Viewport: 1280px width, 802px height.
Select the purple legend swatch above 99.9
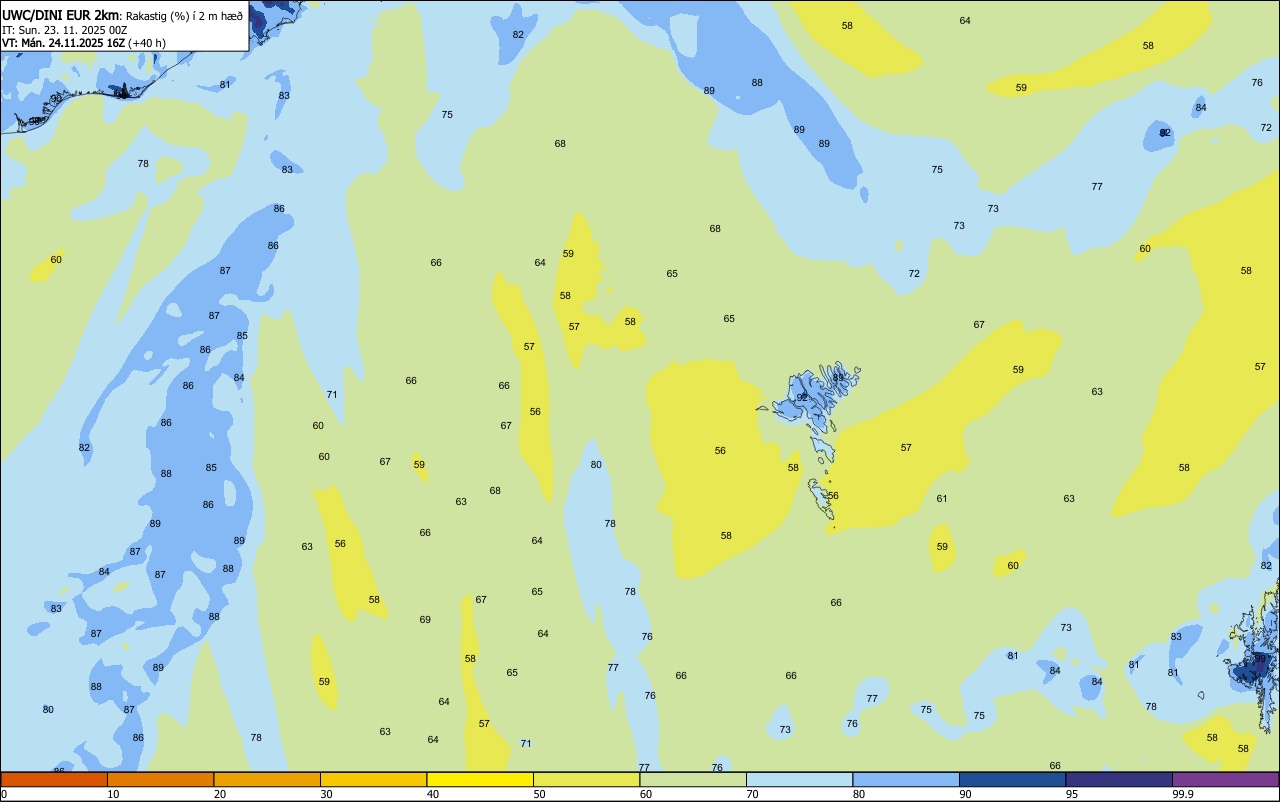coord(1225,779)
